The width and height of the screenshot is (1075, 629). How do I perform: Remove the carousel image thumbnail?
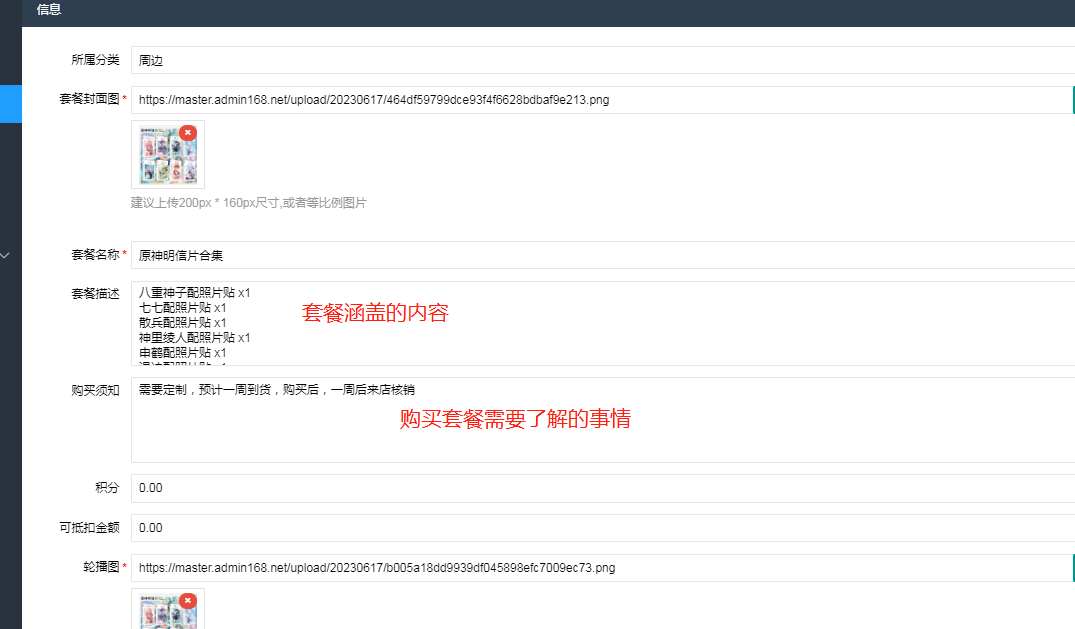[x=188, y=600]
